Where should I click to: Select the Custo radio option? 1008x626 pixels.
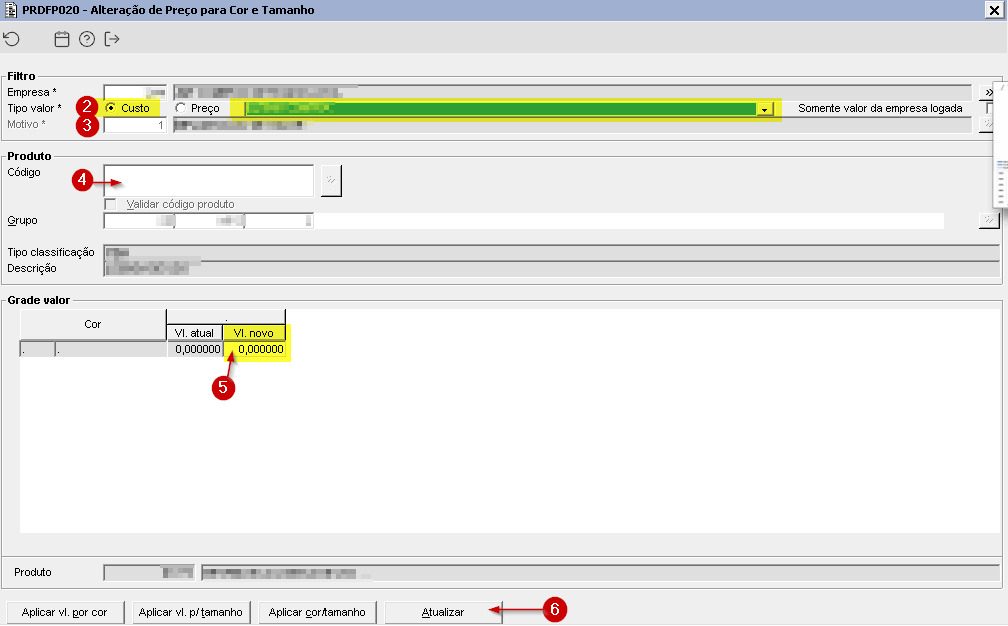click(111, 108)
